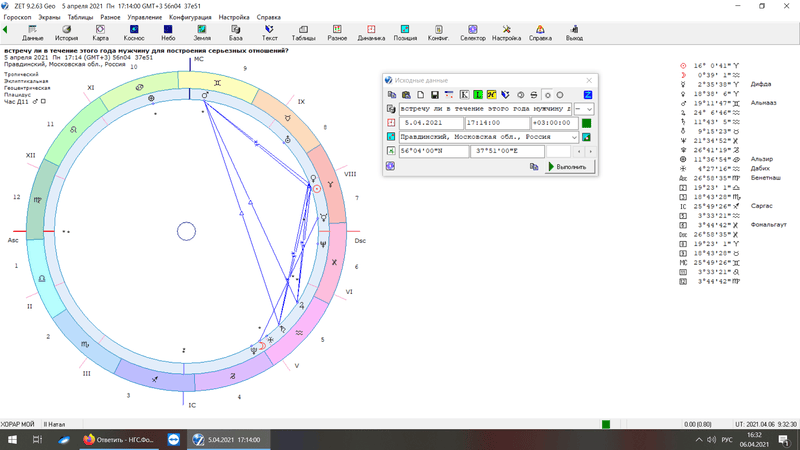The height and width of the screenshot is (450, 800).
Task: Open the Таблицы toolbar item
Action: tap(303, 32)
